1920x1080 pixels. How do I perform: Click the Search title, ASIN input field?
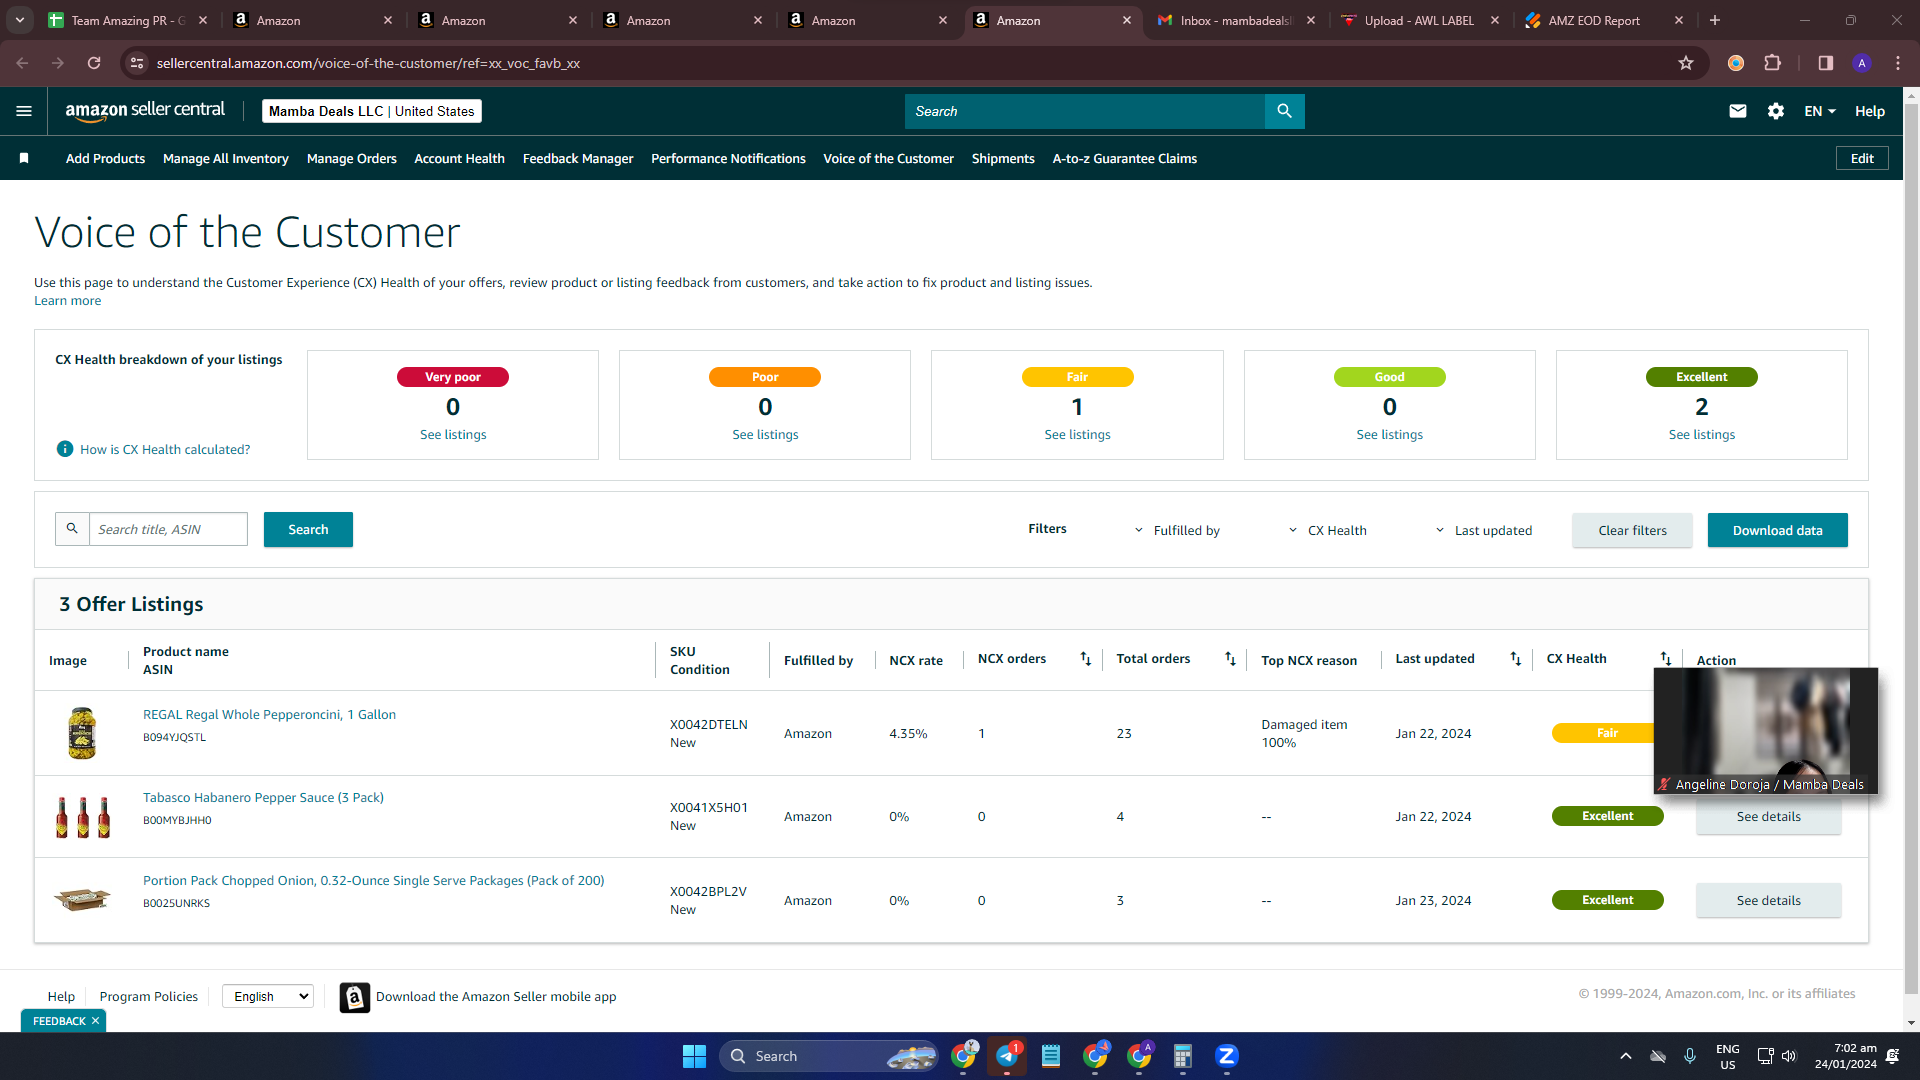click(x=168, y=529)
